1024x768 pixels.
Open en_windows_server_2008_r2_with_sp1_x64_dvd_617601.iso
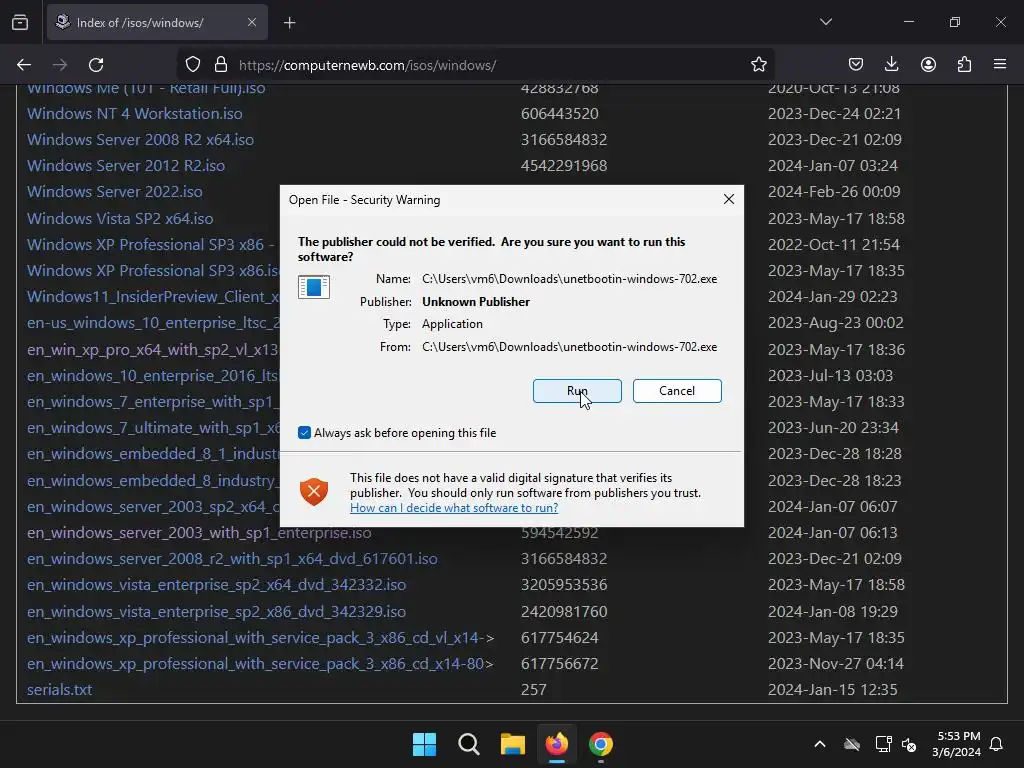pos(232,558)
